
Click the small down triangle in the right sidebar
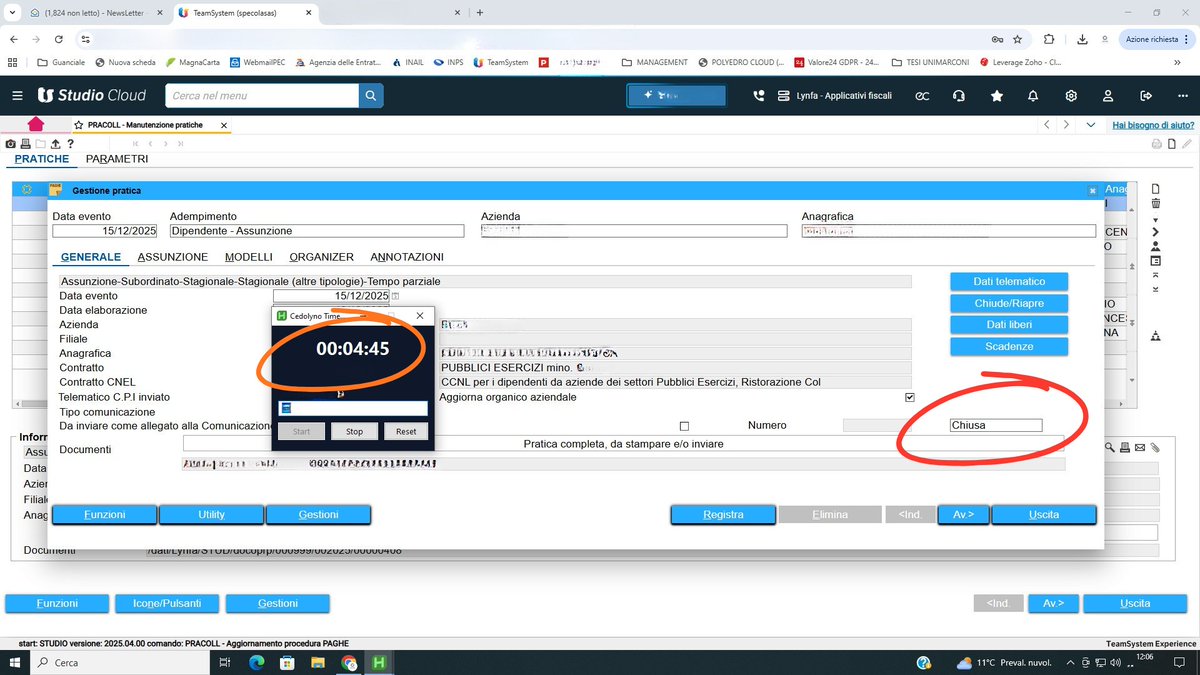[x=1156, y=219]
